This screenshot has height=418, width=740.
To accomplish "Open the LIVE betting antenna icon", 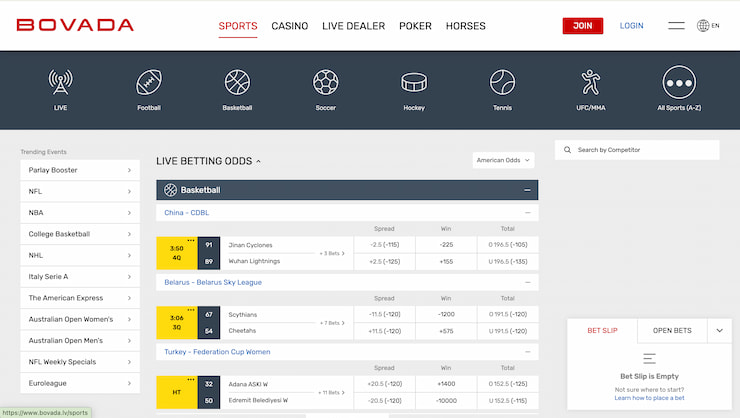I will pos(60,82).
